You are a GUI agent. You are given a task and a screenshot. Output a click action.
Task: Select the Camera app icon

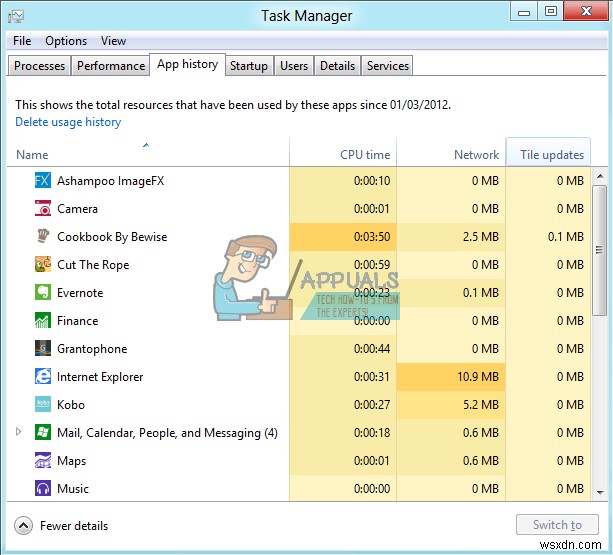click(43, 209)
